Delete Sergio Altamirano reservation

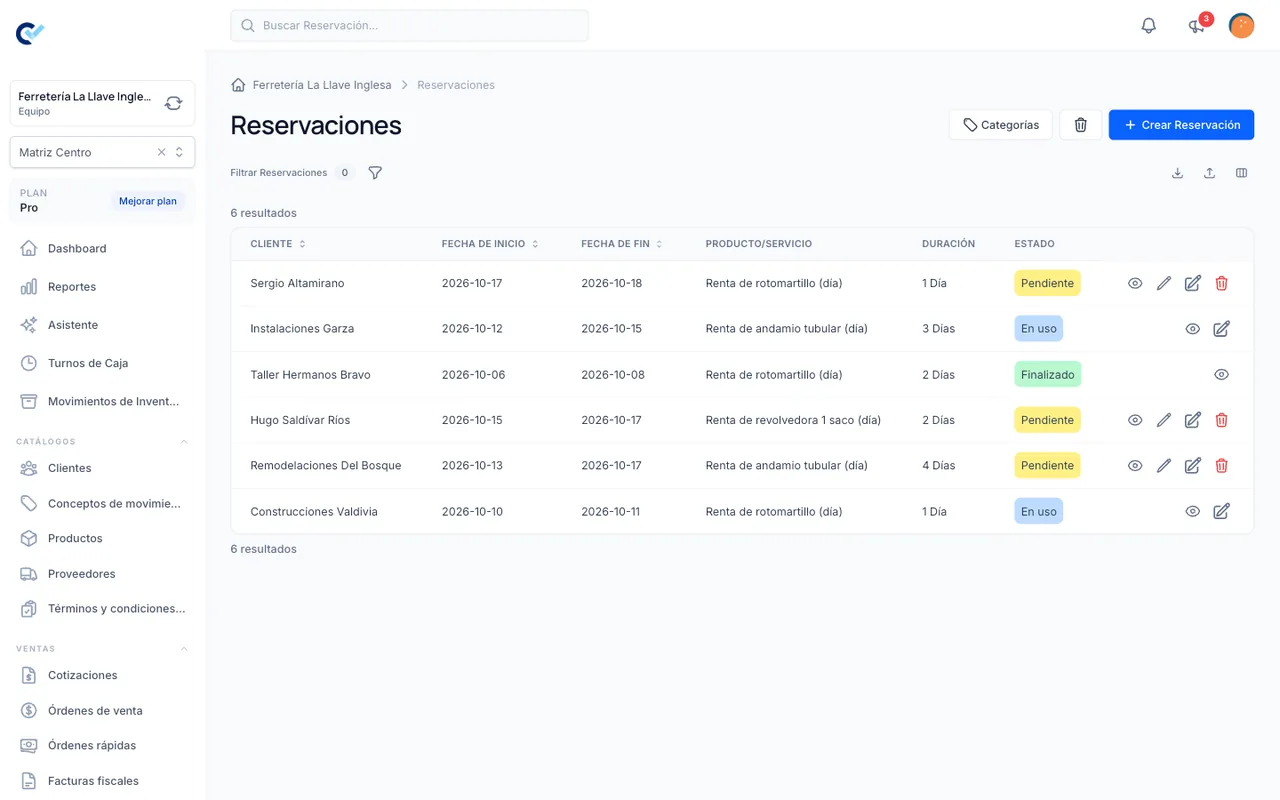pos(1221,283)
